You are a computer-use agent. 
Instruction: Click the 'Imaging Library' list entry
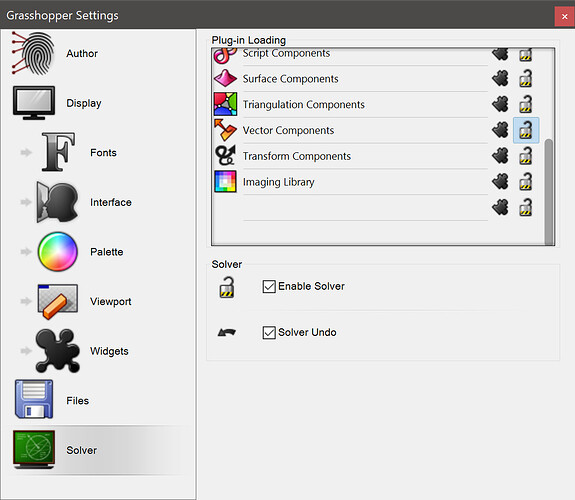(278, 182)
